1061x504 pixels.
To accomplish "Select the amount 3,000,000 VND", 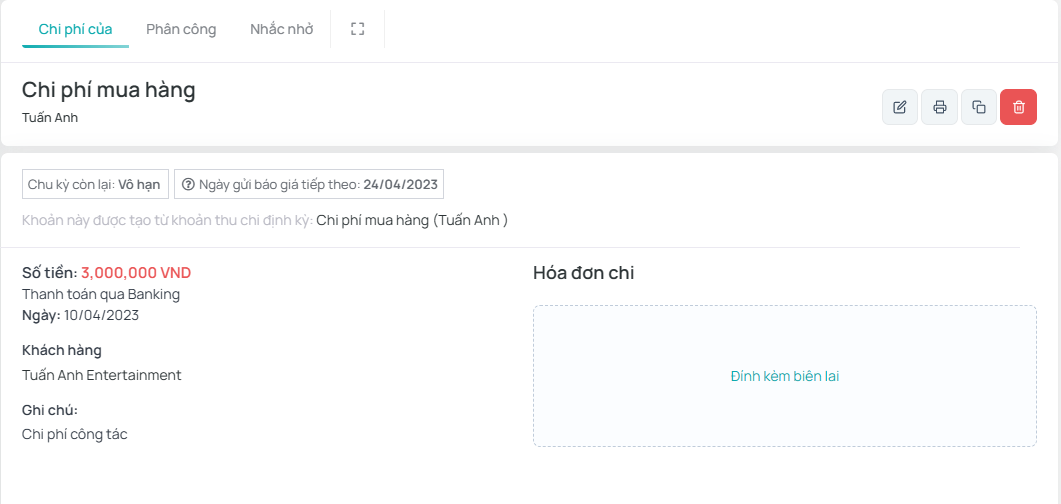I will coord(136,273).
